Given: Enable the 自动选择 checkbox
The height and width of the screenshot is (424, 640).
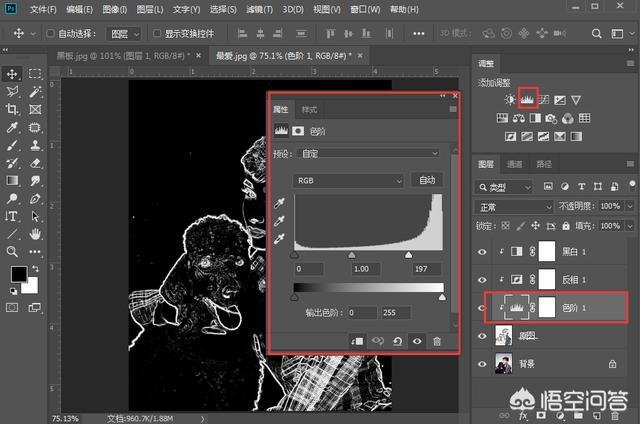Looking at the screenshot, I should 50,33.
